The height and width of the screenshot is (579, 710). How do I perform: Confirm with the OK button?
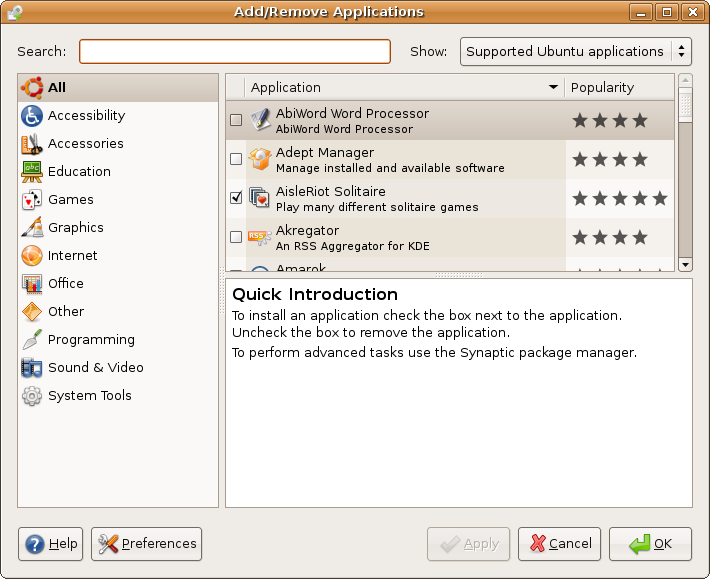[x=650, y=544]
